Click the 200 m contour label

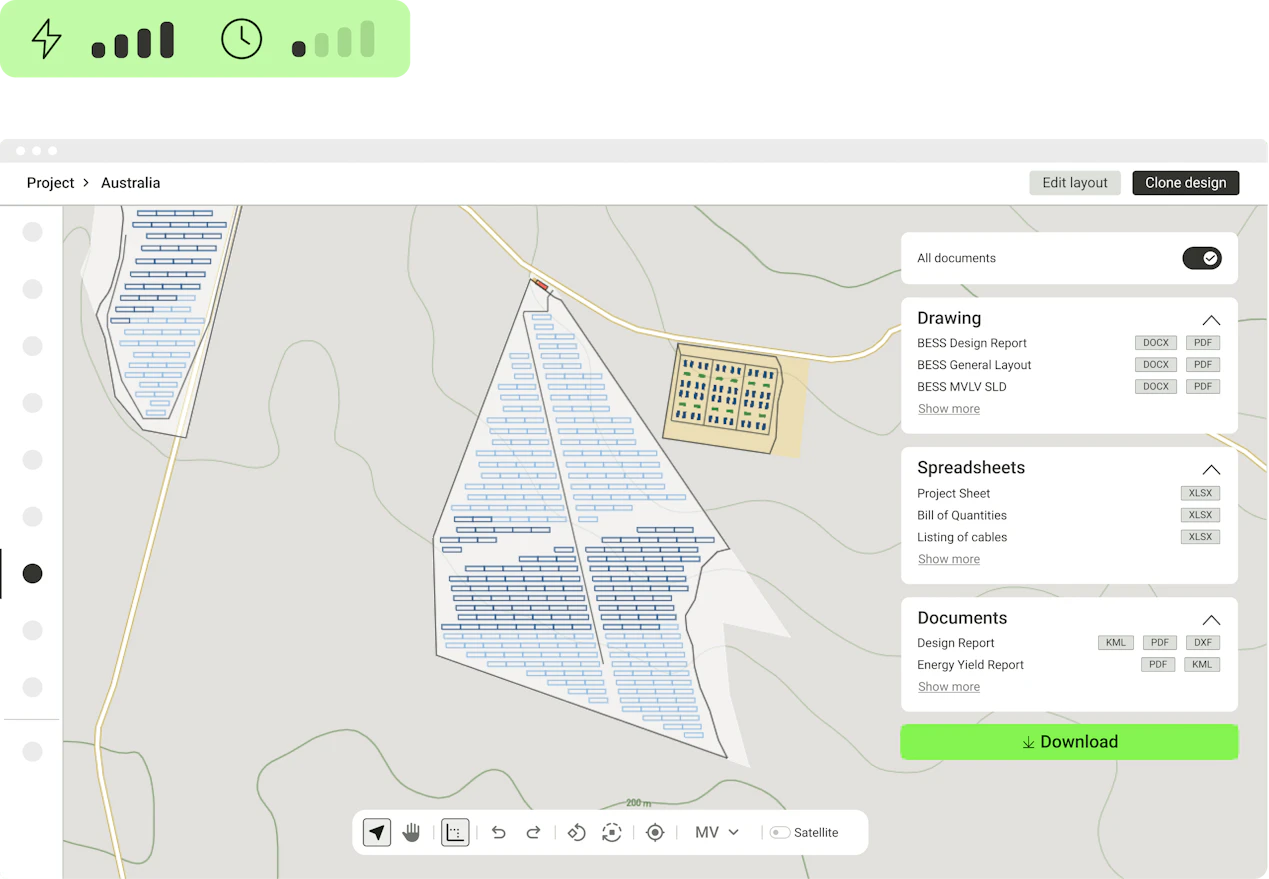pyautogui.click(x=639, y=803)
